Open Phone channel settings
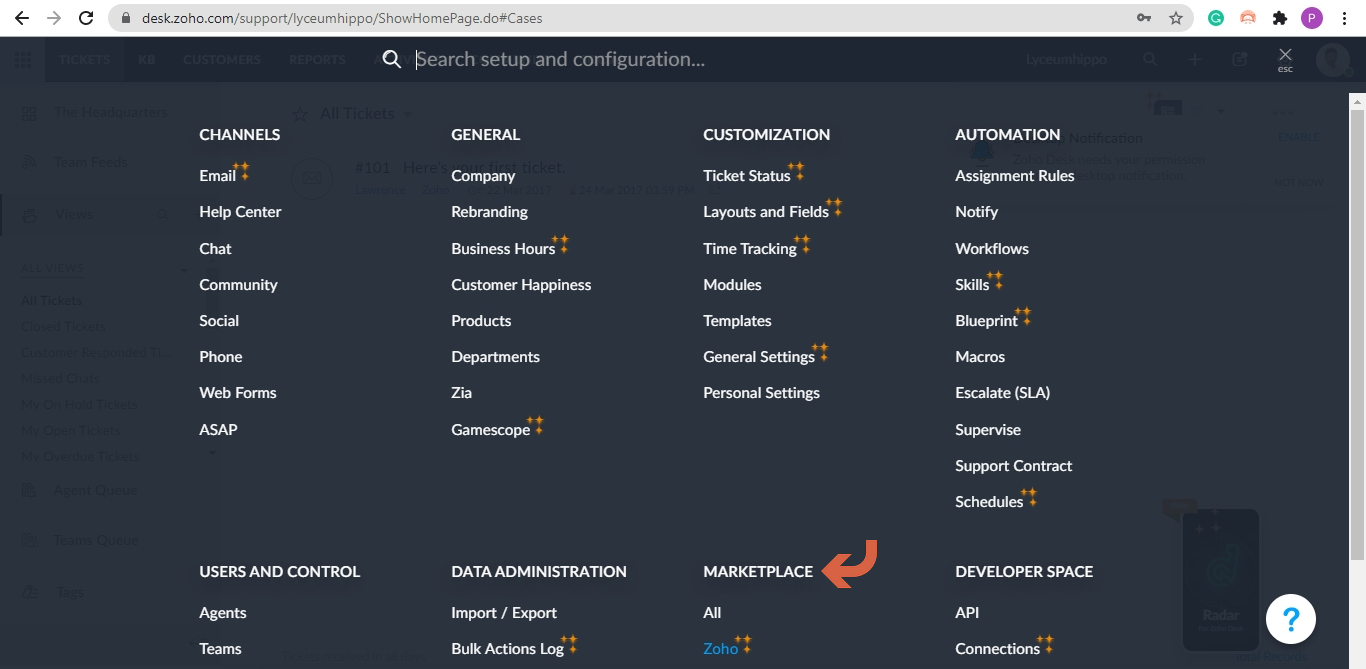1366x669 pixels. point(221,356)
